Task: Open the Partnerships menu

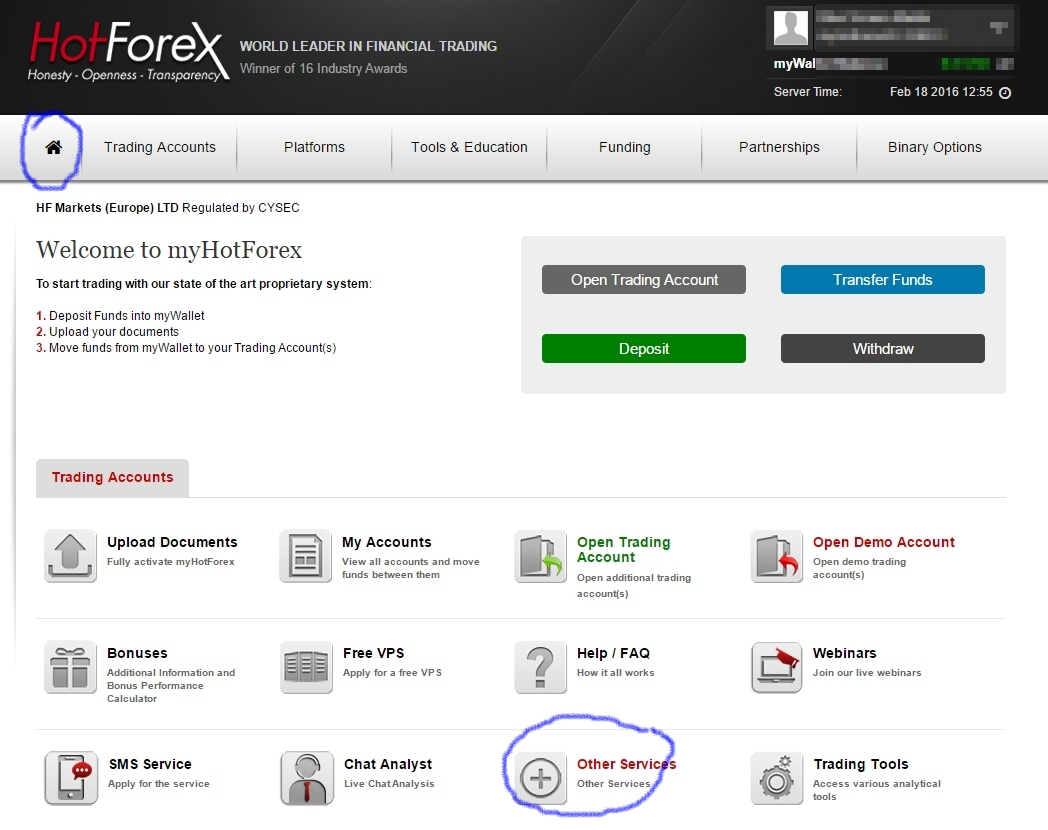Action: pos(779,147)
